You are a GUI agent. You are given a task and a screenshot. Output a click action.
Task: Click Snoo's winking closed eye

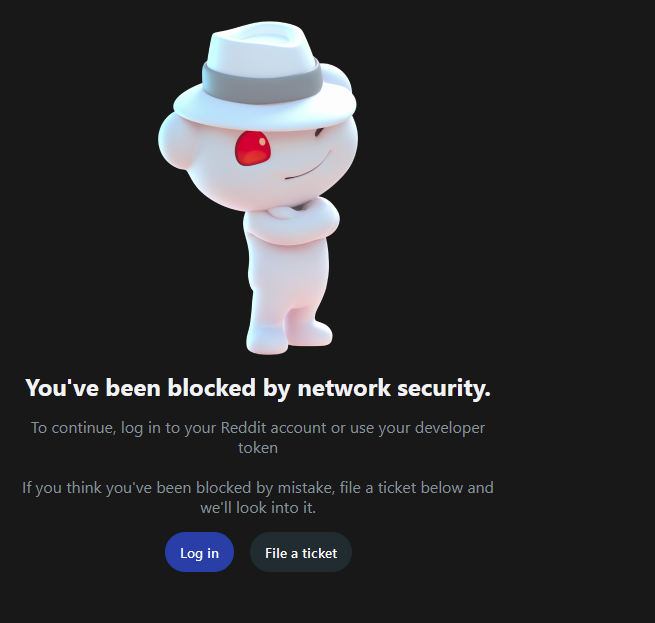[x=319, y=132]
